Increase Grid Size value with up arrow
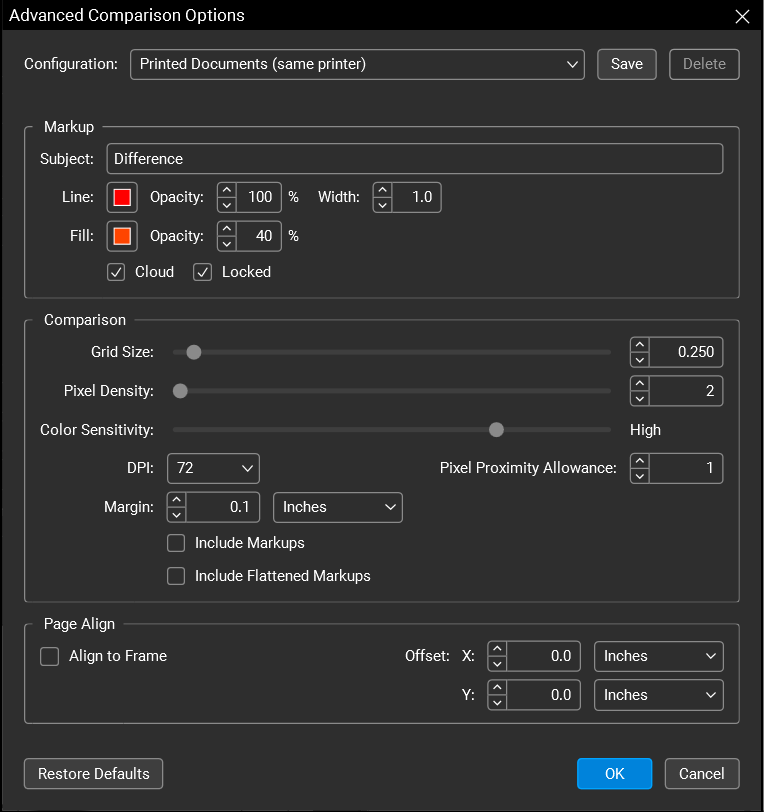This screenshot has height=812, width=764. 639,345
